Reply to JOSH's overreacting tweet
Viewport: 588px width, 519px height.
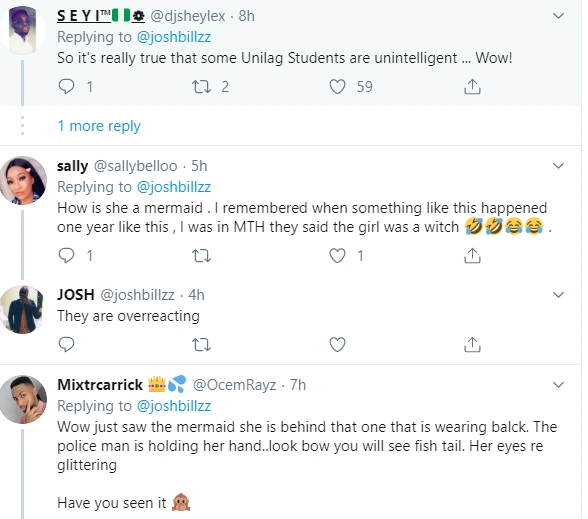point(66,344)
